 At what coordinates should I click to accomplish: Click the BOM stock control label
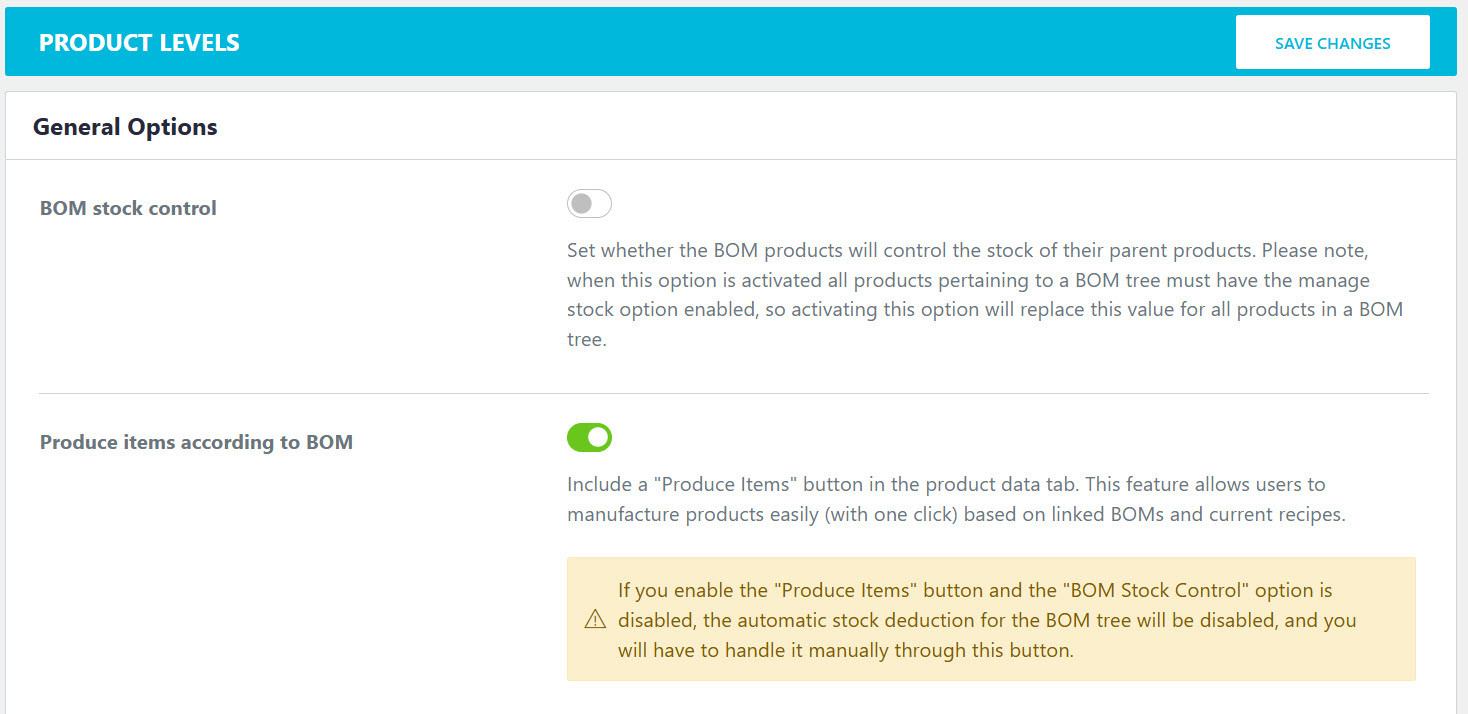click(x=128, y=208)
